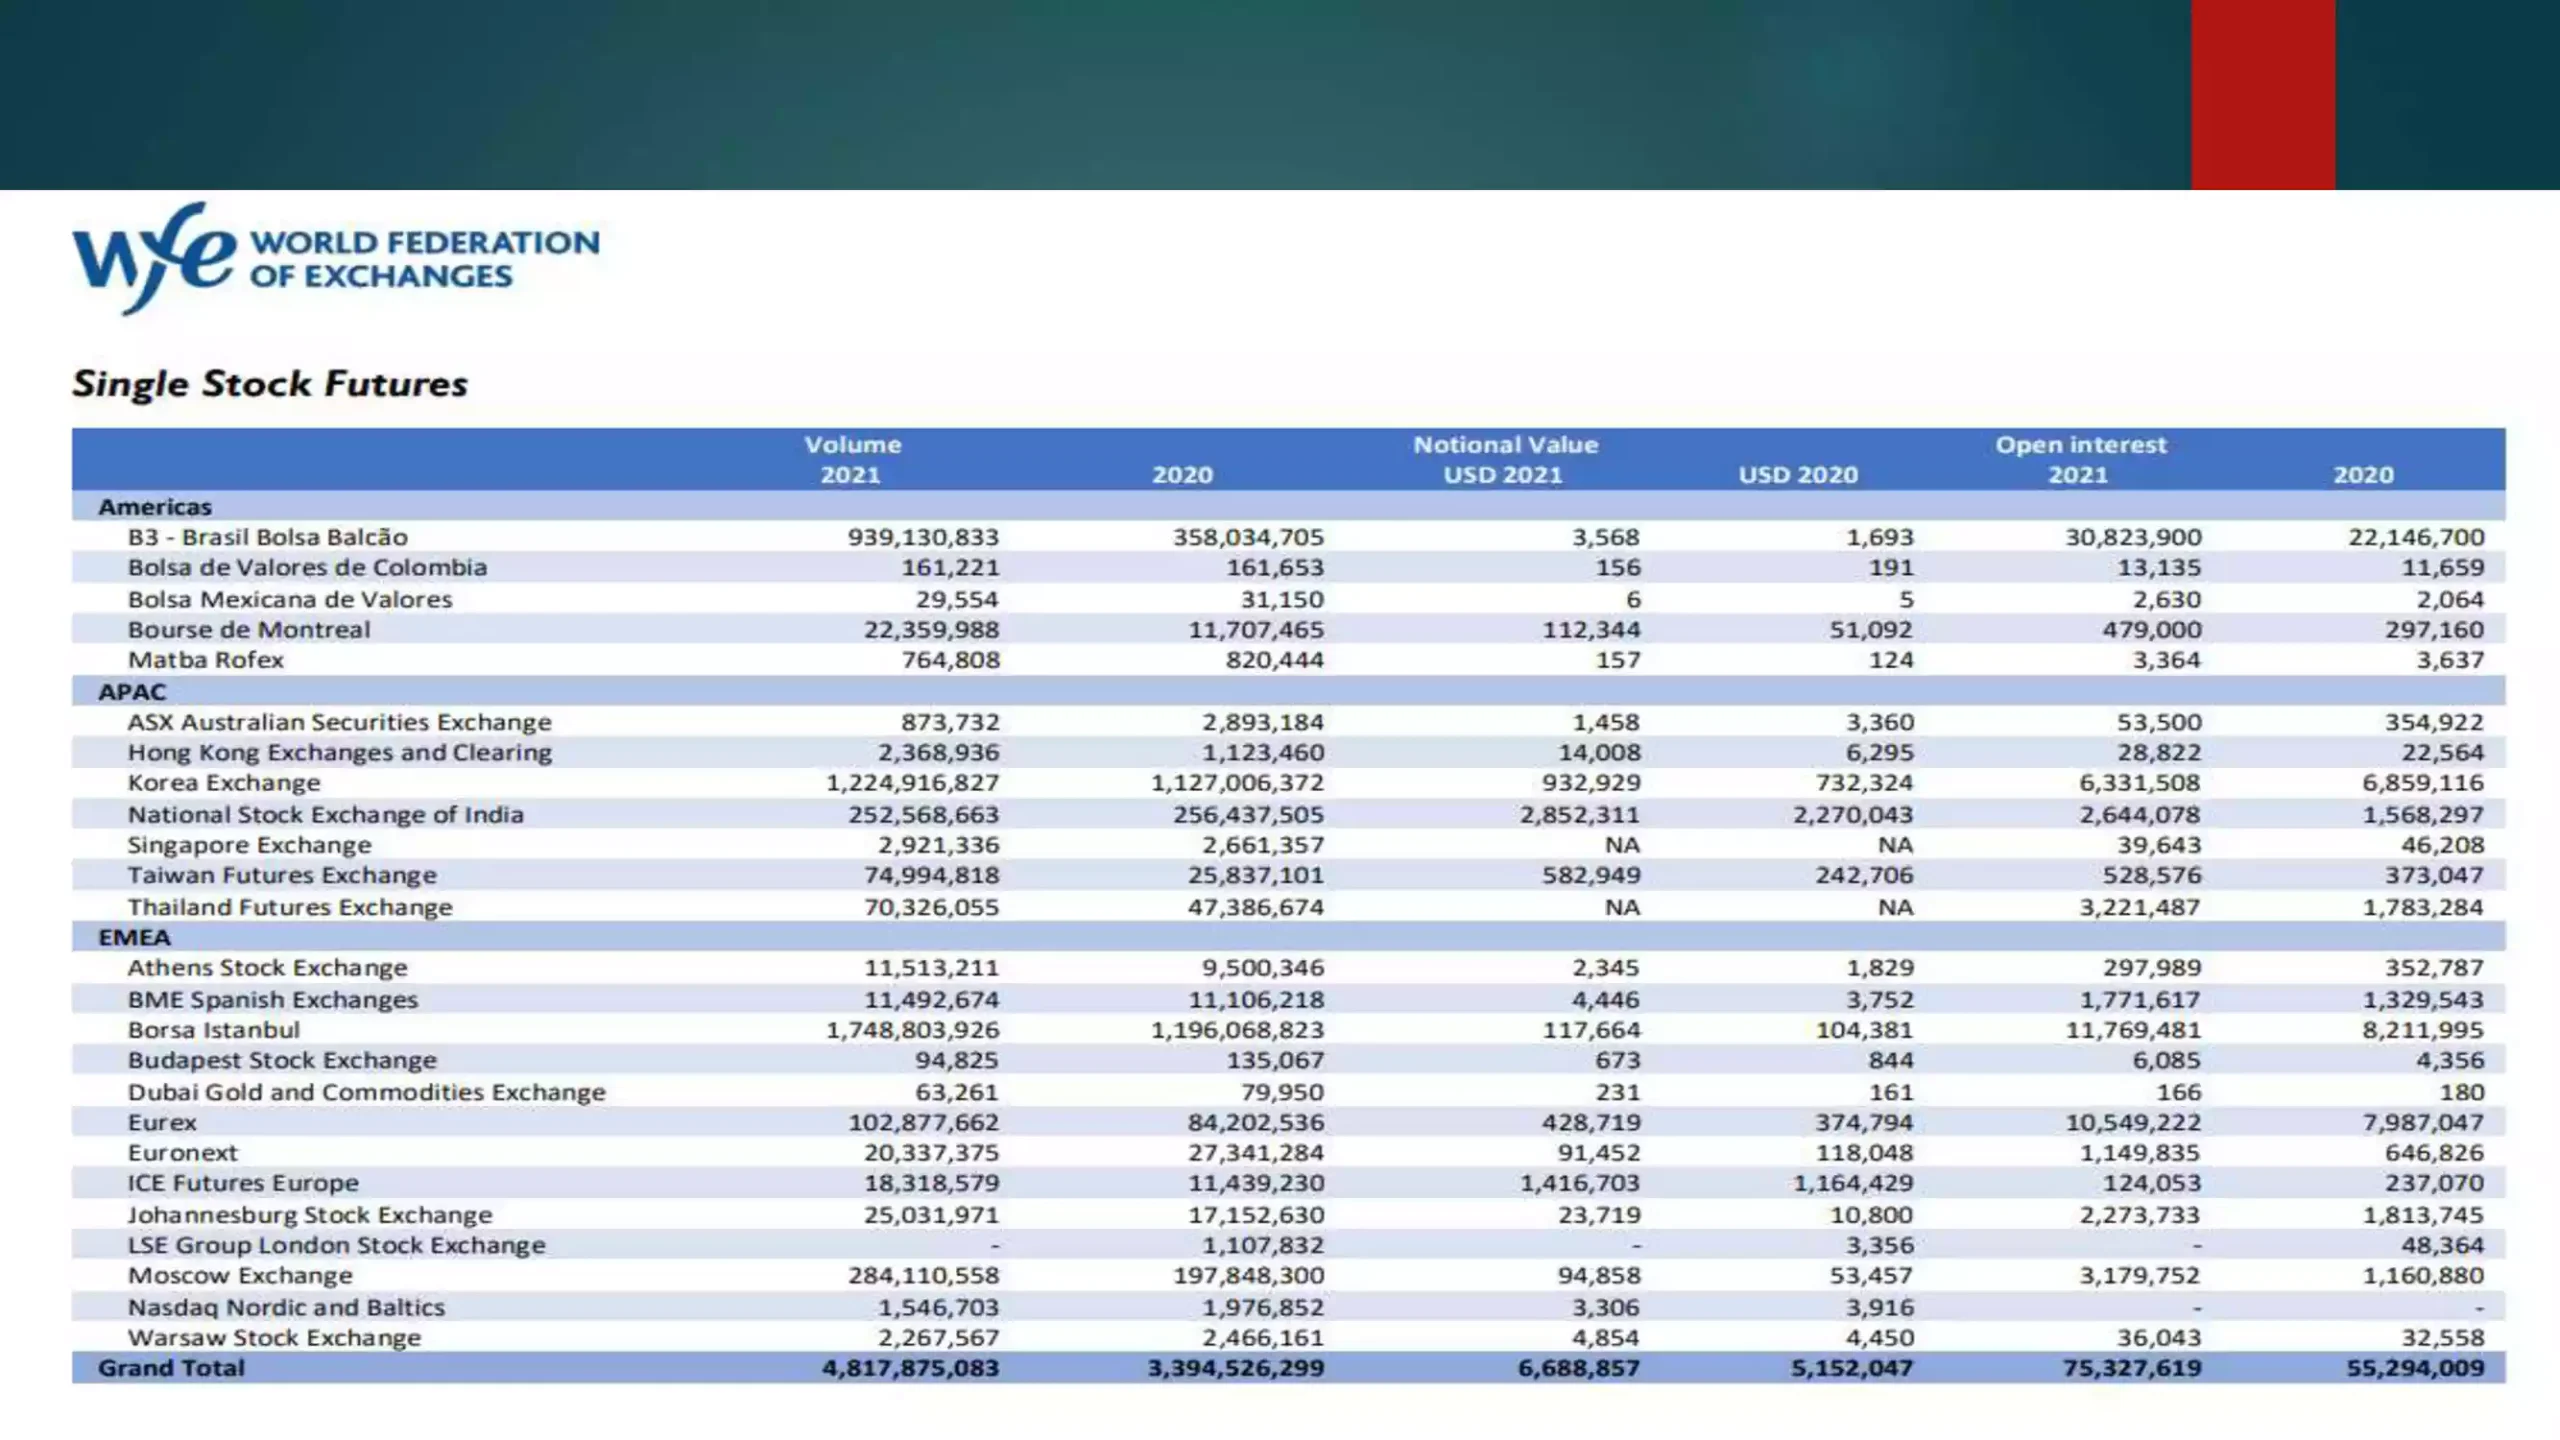Screen dimensions: 2560x1440
Task: Select ICE Futures notional value 1,416,703
Action: point(1580,1183)
